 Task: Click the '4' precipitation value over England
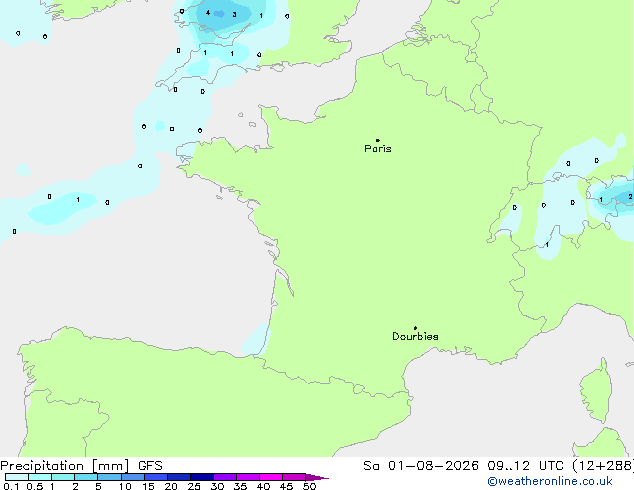point(208,13)
